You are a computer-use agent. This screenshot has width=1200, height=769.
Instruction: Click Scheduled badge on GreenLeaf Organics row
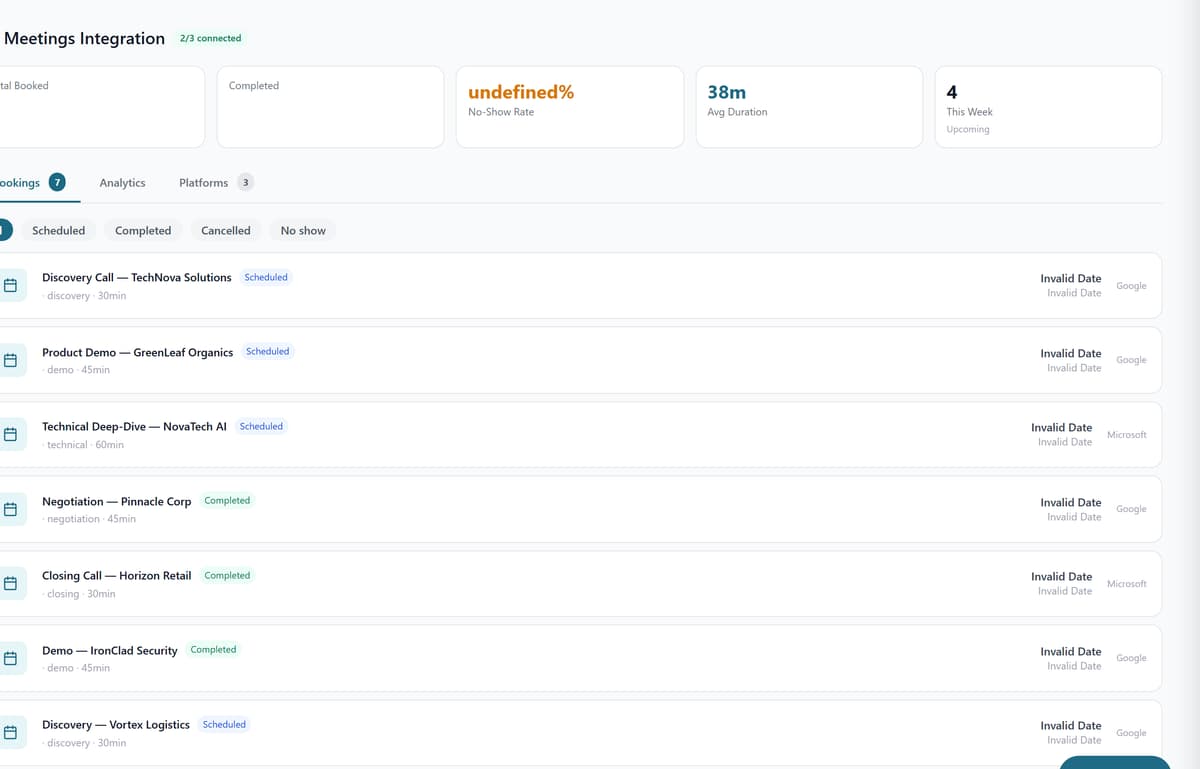[x=268, y=352]
